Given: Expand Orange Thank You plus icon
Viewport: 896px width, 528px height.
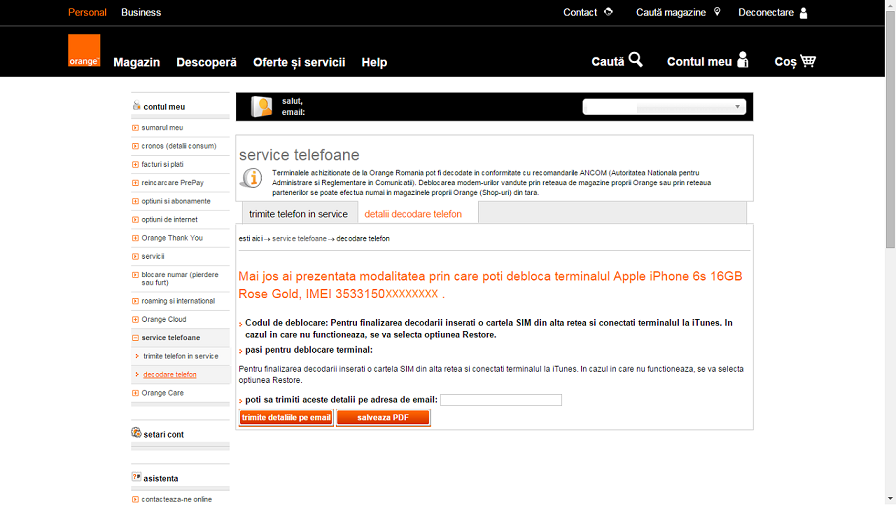Looking at the screenshot, I should pyautogui.click(x=135, y=238).
